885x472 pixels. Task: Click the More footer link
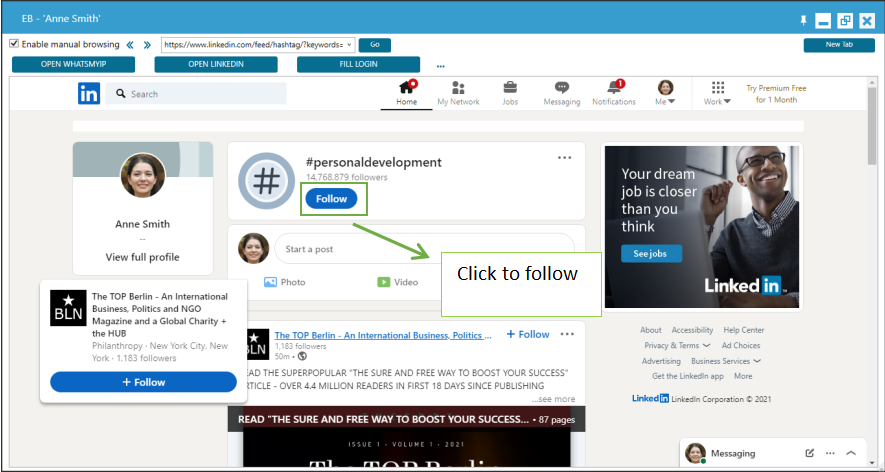pos(743,376)
